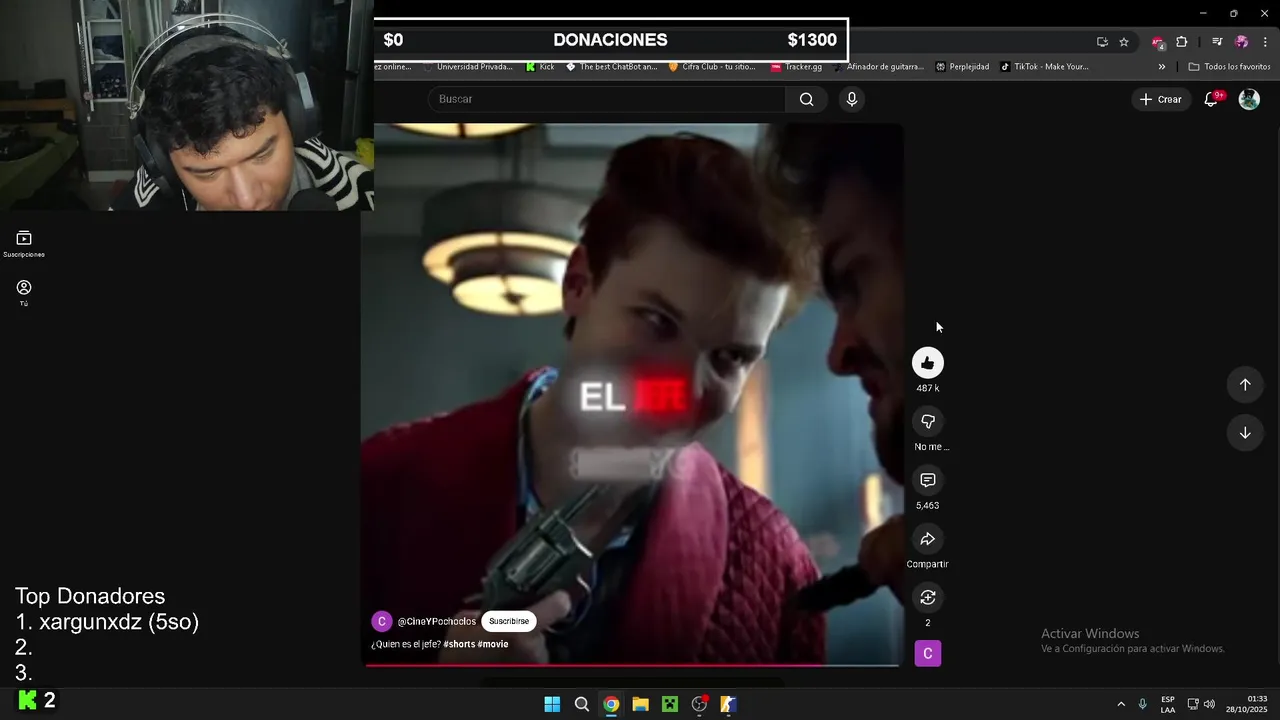Expand the hidden bookmarks chevron

pyautogui.click(x=1162, y=67)
